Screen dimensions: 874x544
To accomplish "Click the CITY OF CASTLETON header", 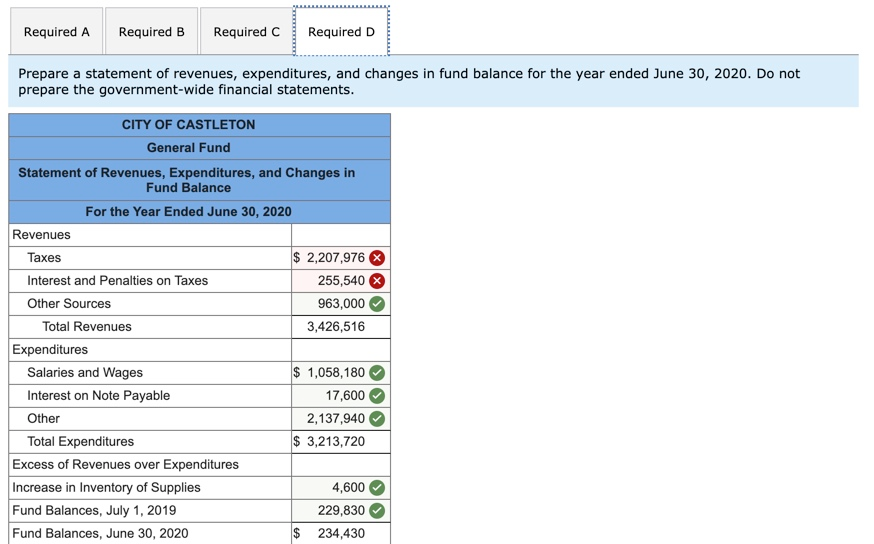I will pyautogui.click(x=200, y=125).
